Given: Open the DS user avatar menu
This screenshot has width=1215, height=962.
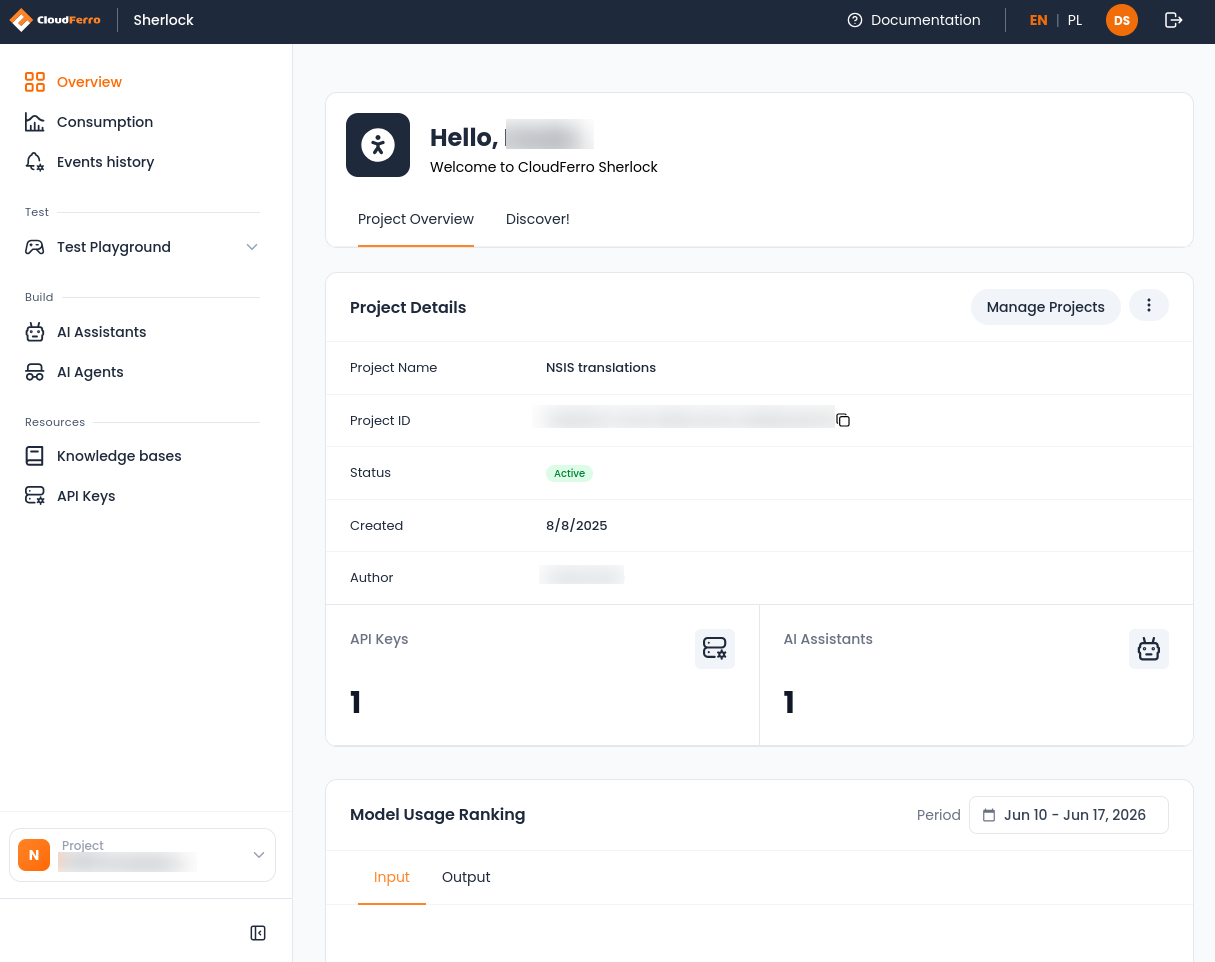Looking at the screenshot, I should [1122, 20].
